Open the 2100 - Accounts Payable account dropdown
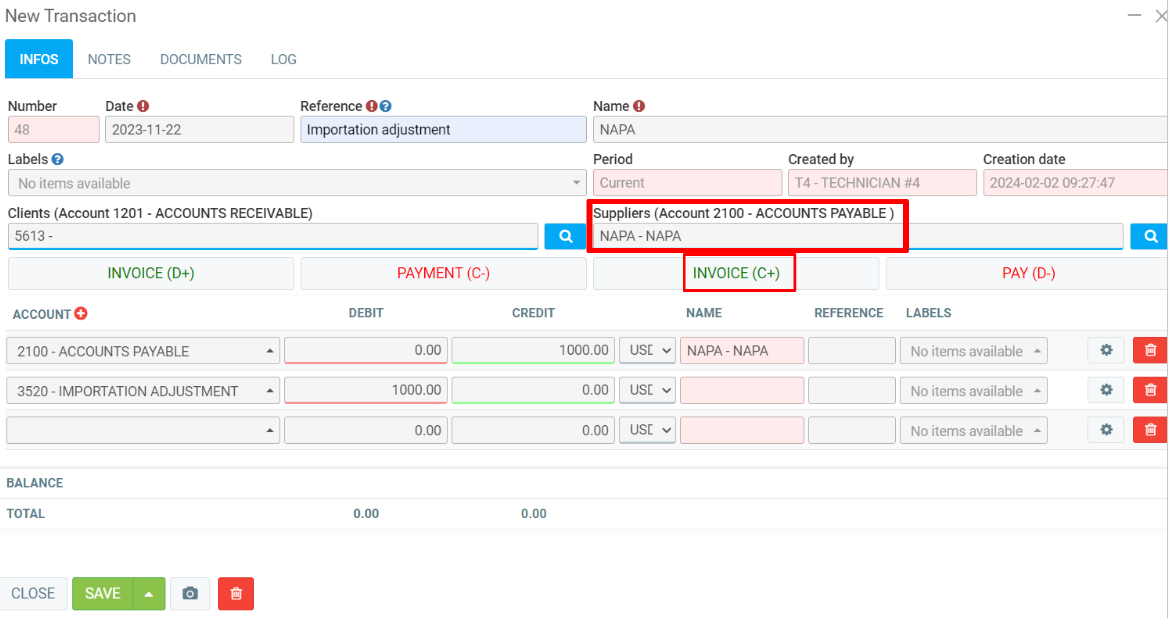Screen dimensions: 1169x618 (x=143, y=351)
